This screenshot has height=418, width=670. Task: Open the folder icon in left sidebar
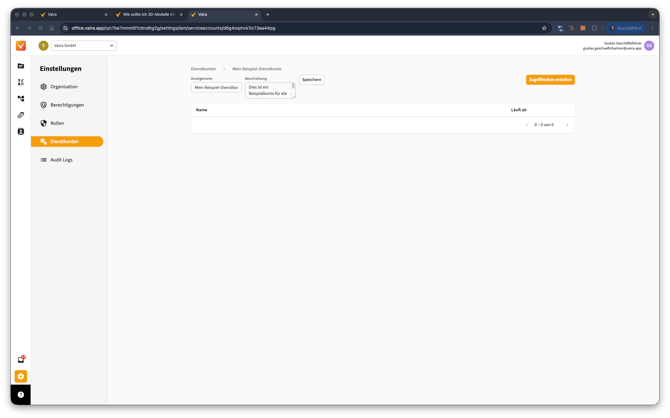[21, 66]
